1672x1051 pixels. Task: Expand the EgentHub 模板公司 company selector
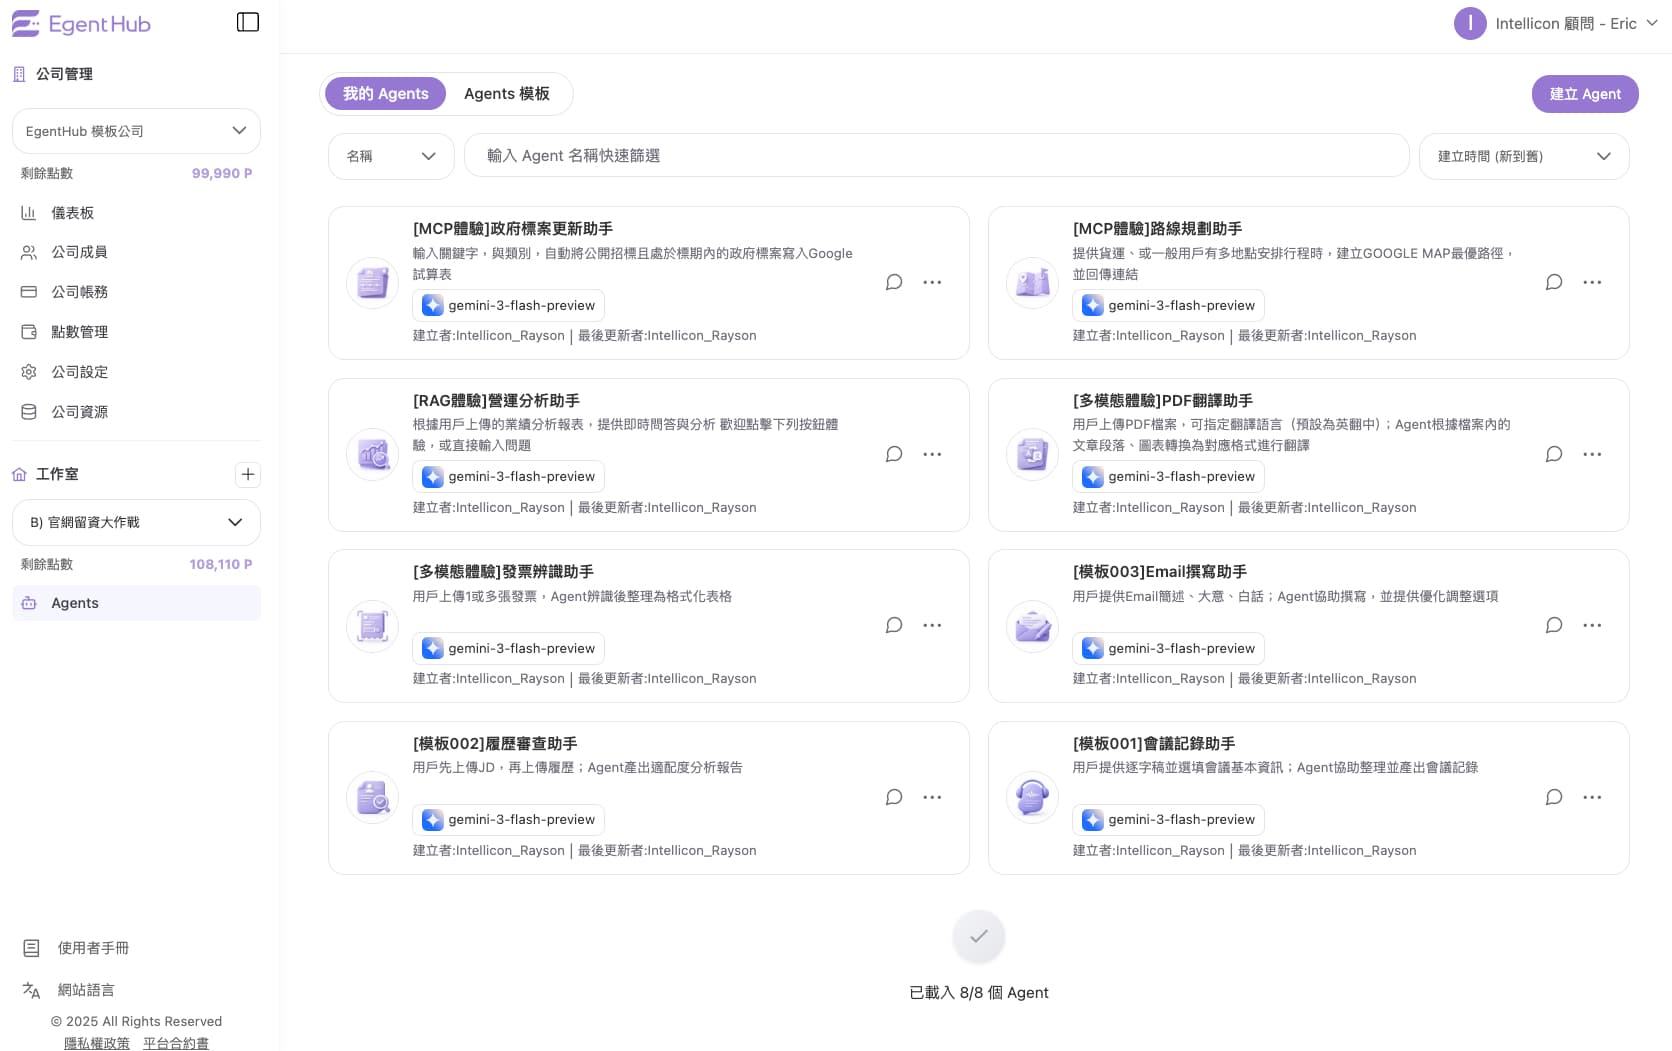pyautogui.click(x=136, y=131)
